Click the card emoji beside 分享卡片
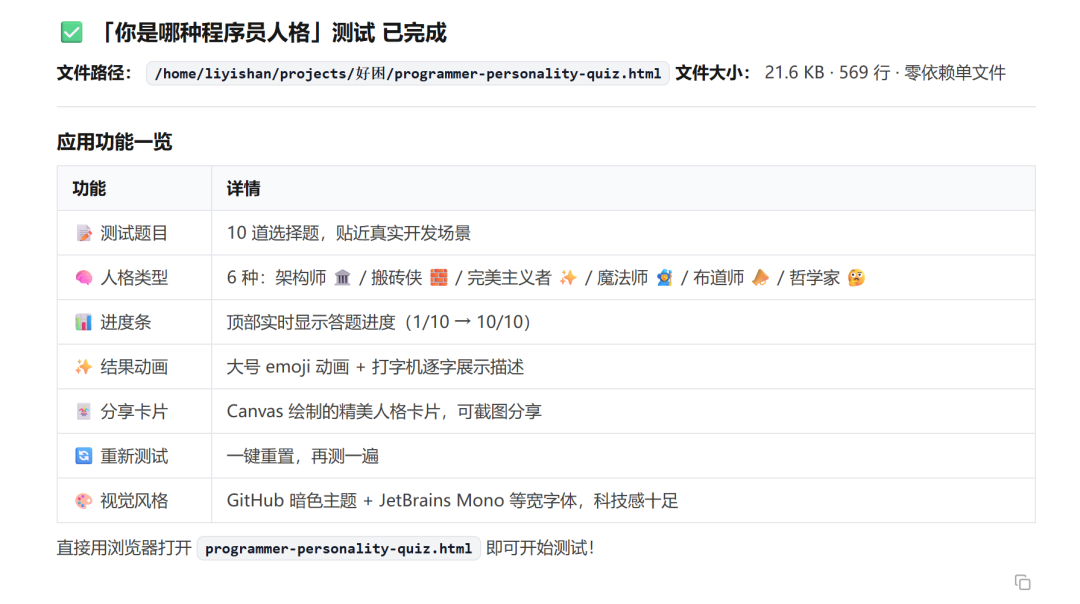1080x604 pixels. [x=83, y=412]
